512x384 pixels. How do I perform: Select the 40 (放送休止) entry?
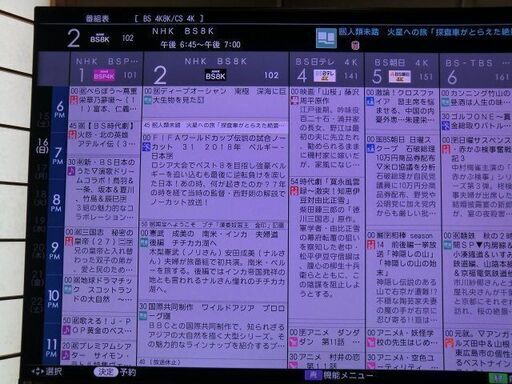coord(211,362)
